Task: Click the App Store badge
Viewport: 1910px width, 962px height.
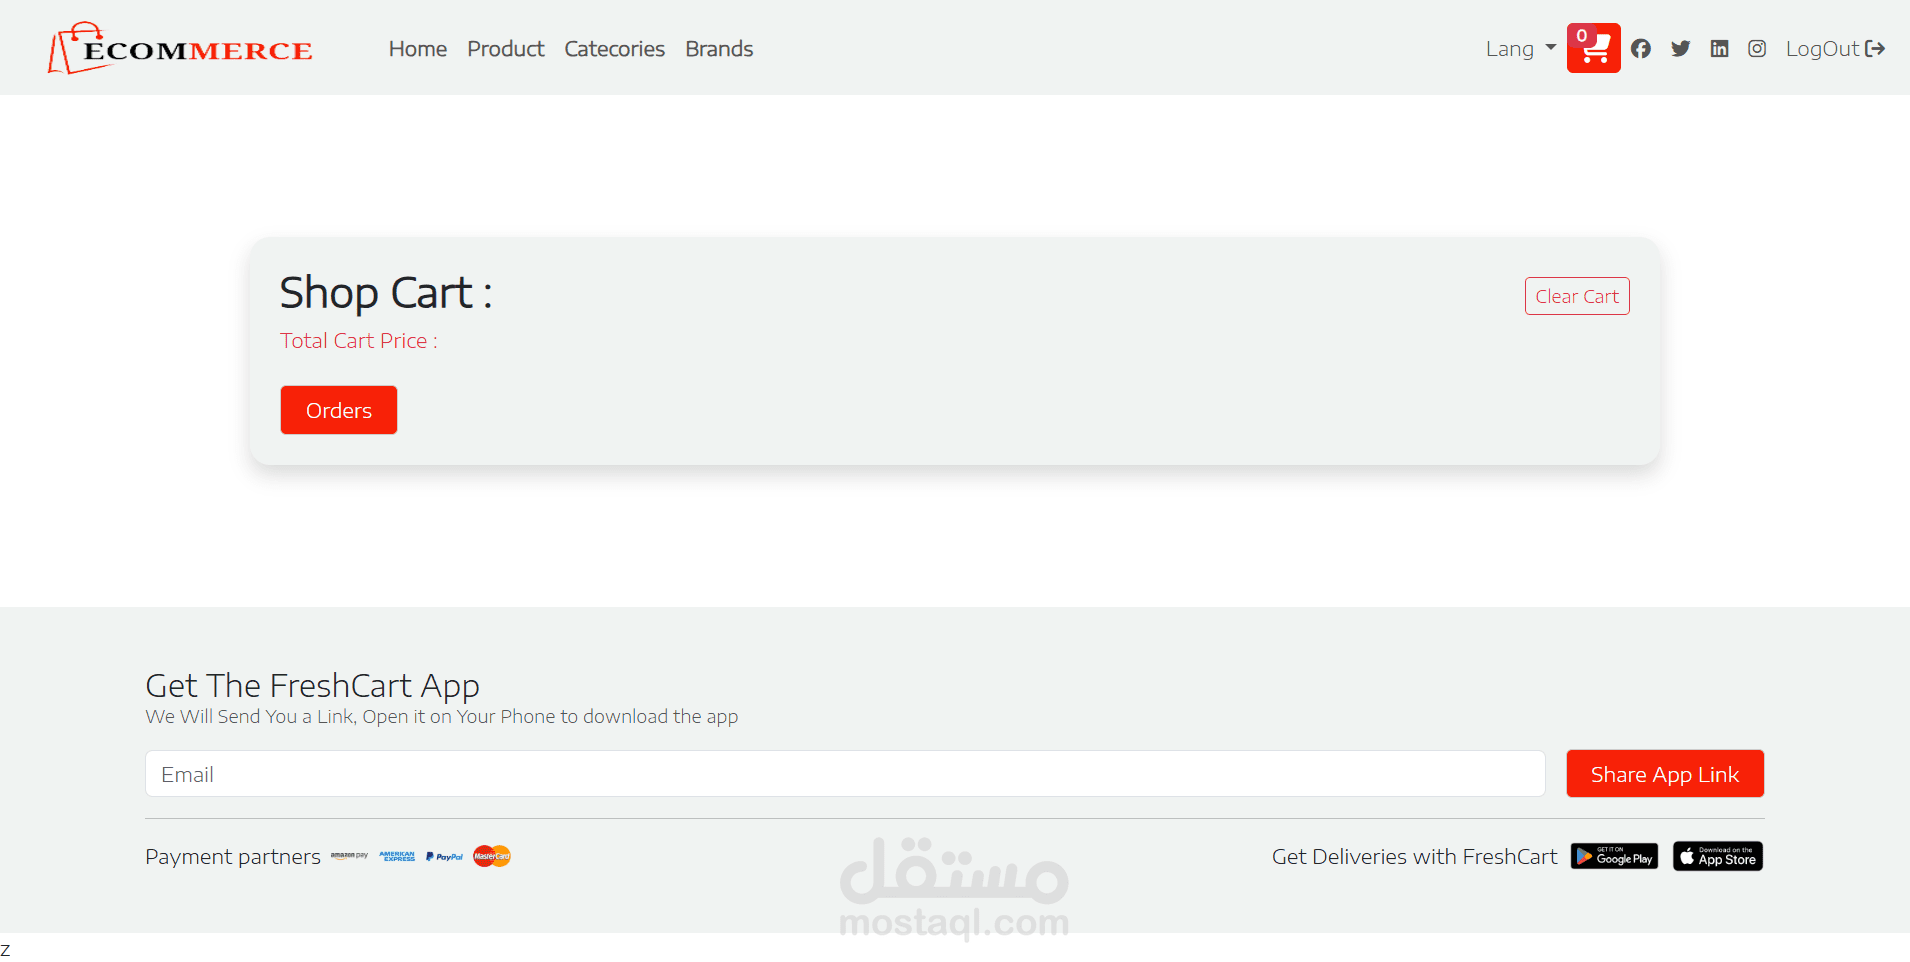Action: [1718, 856]
